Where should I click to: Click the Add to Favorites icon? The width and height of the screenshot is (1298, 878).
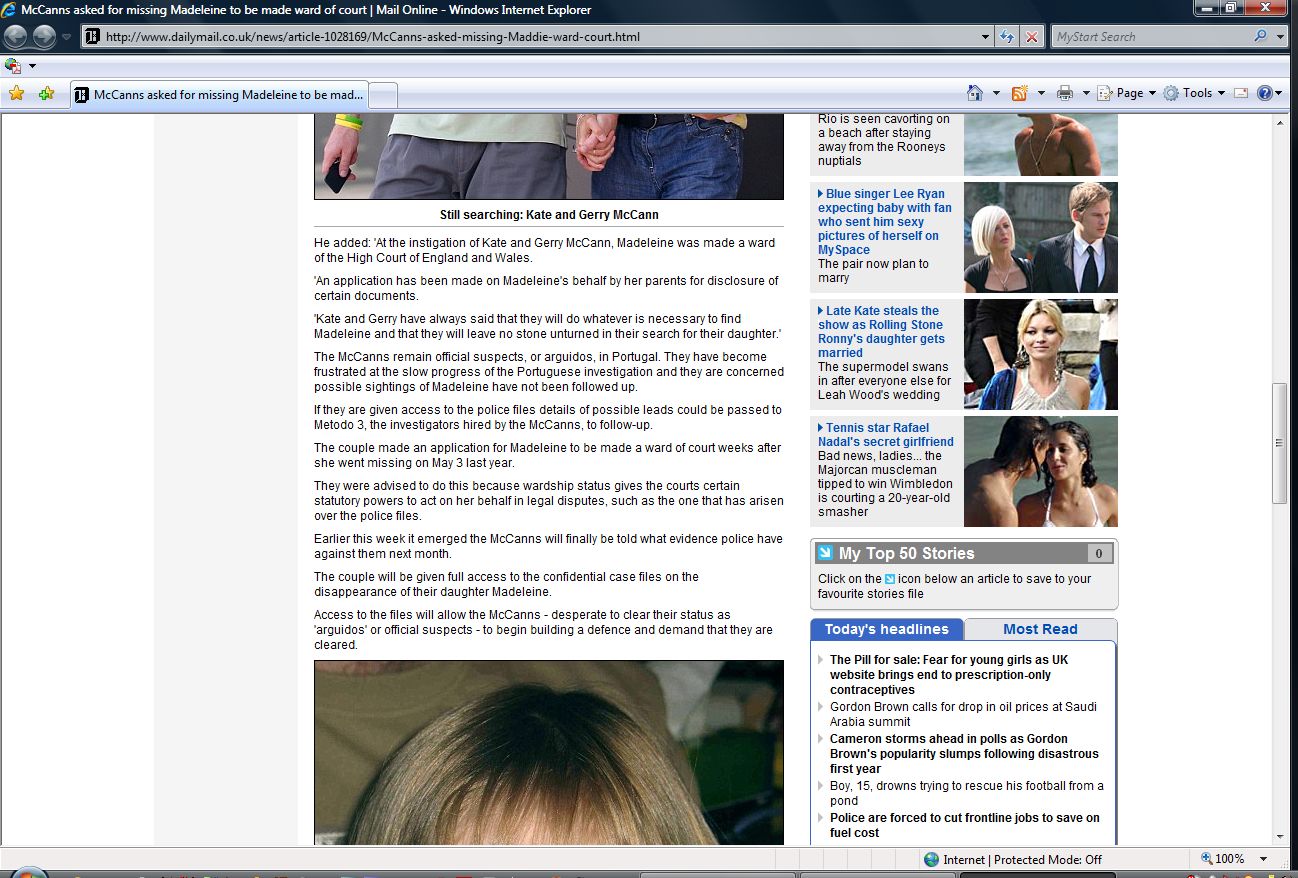click(46, 94)
